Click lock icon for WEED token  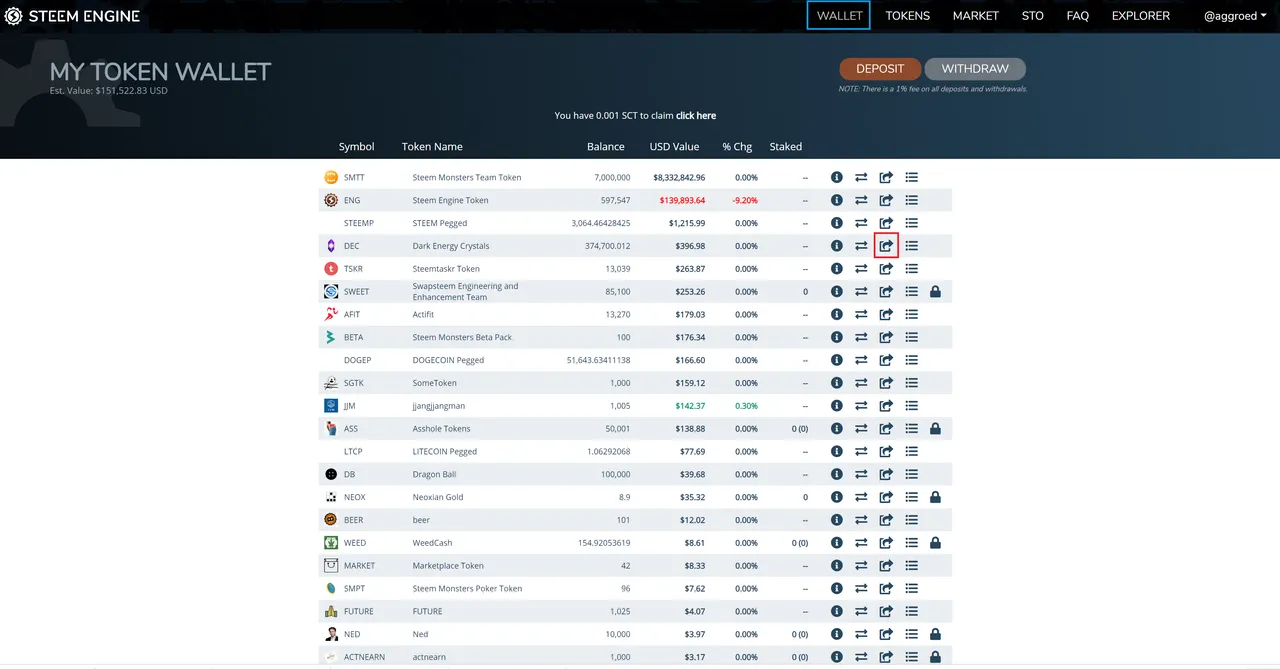(x=935, y=543)
